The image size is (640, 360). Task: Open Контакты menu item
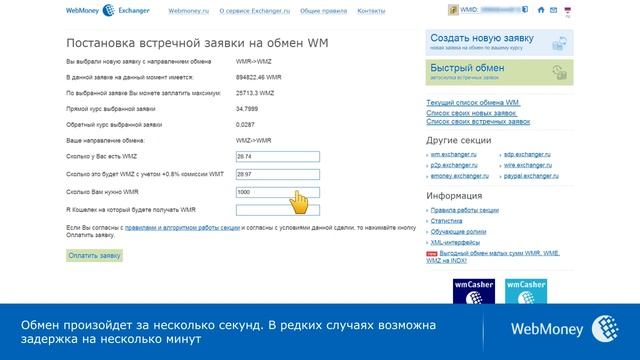point(371,11)
